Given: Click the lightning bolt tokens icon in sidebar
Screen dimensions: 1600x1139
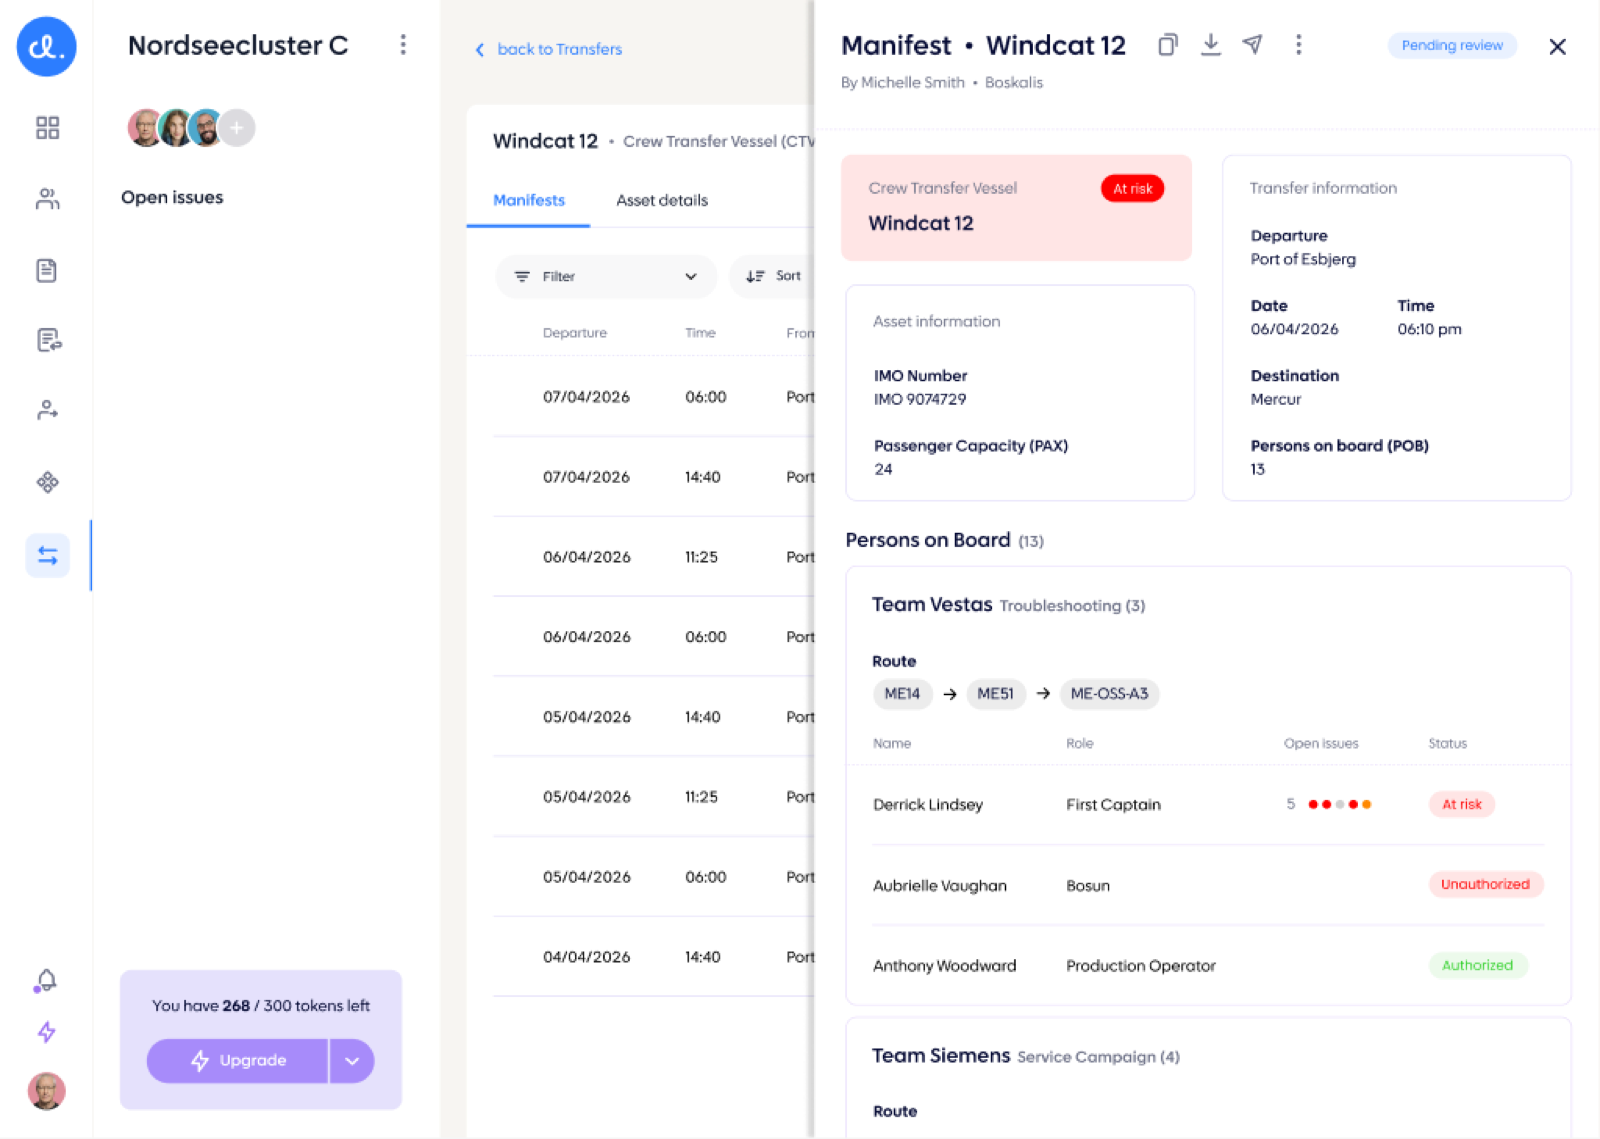Looking at the screenshot, I should point(47,1032).
